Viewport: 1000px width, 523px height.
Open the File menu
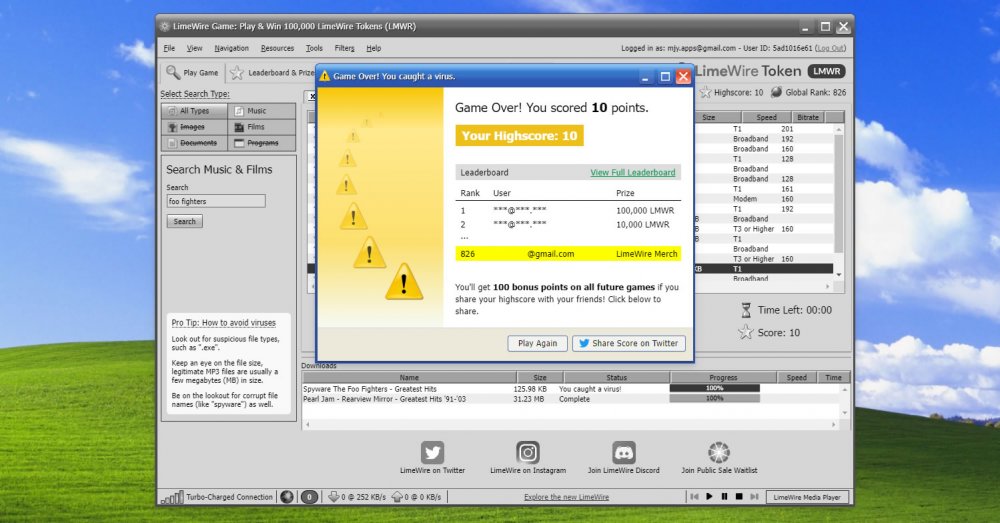(x=169, y=48)
